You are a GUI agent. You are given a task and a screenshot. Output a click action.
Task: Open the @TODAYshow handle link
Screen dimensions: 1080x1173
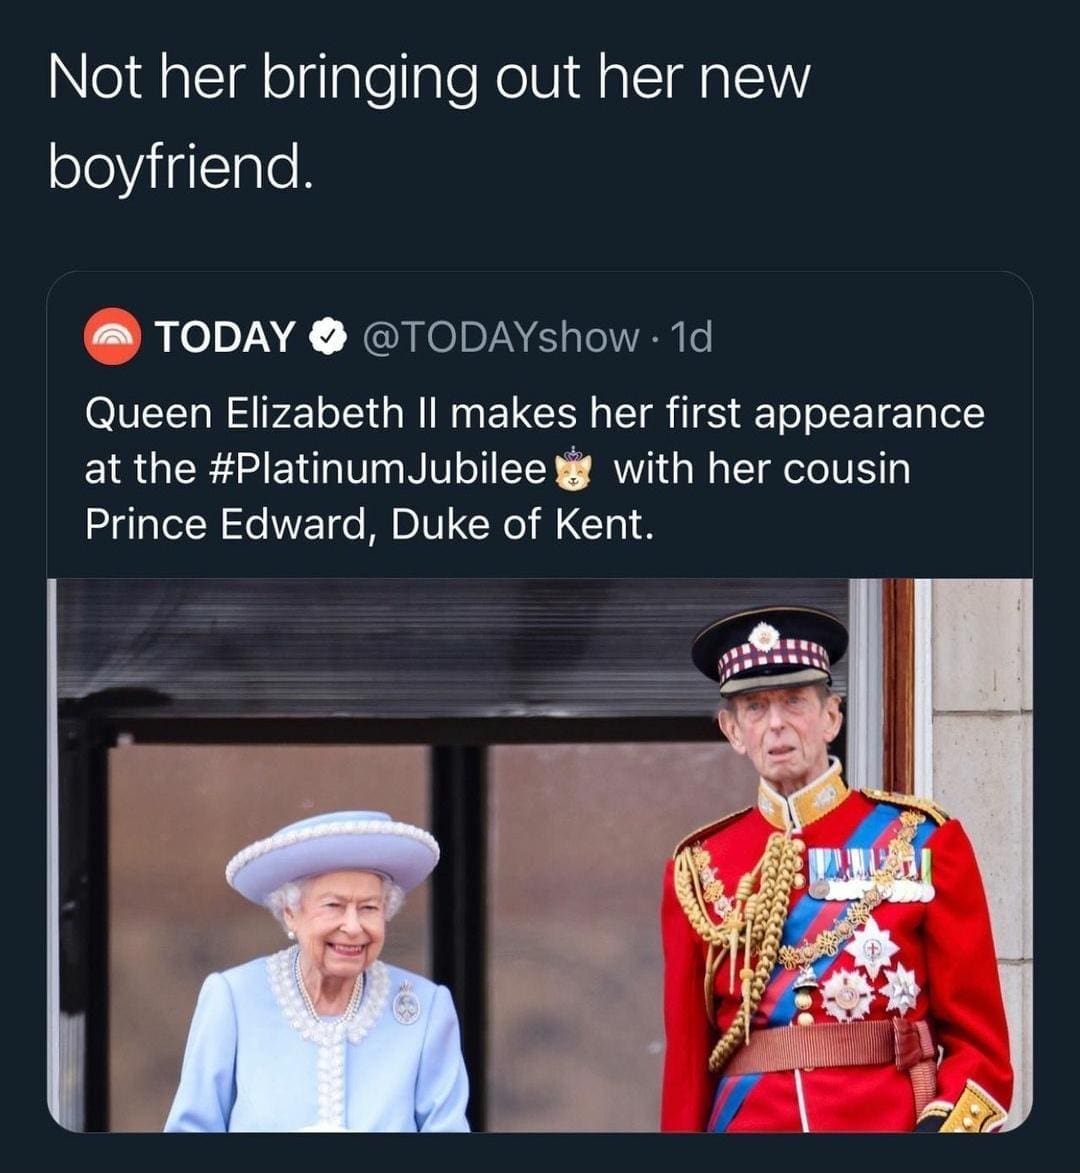pos(499,337)
